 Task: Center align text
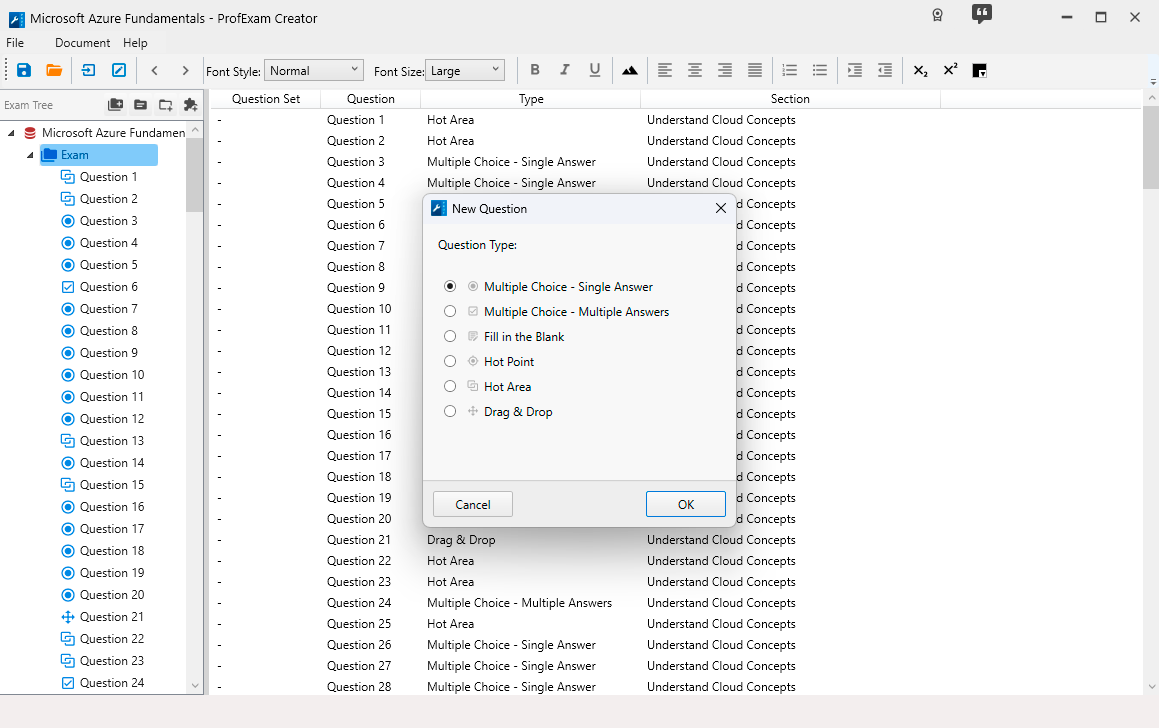pyautogui.click(x=695, y=70)
